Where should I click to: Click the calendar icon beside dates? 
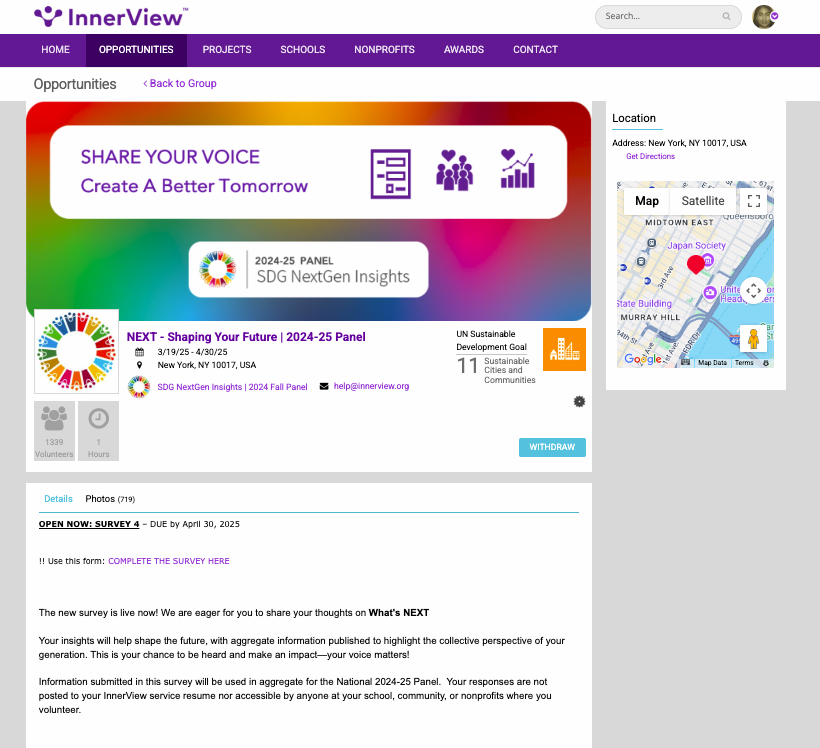140,352
